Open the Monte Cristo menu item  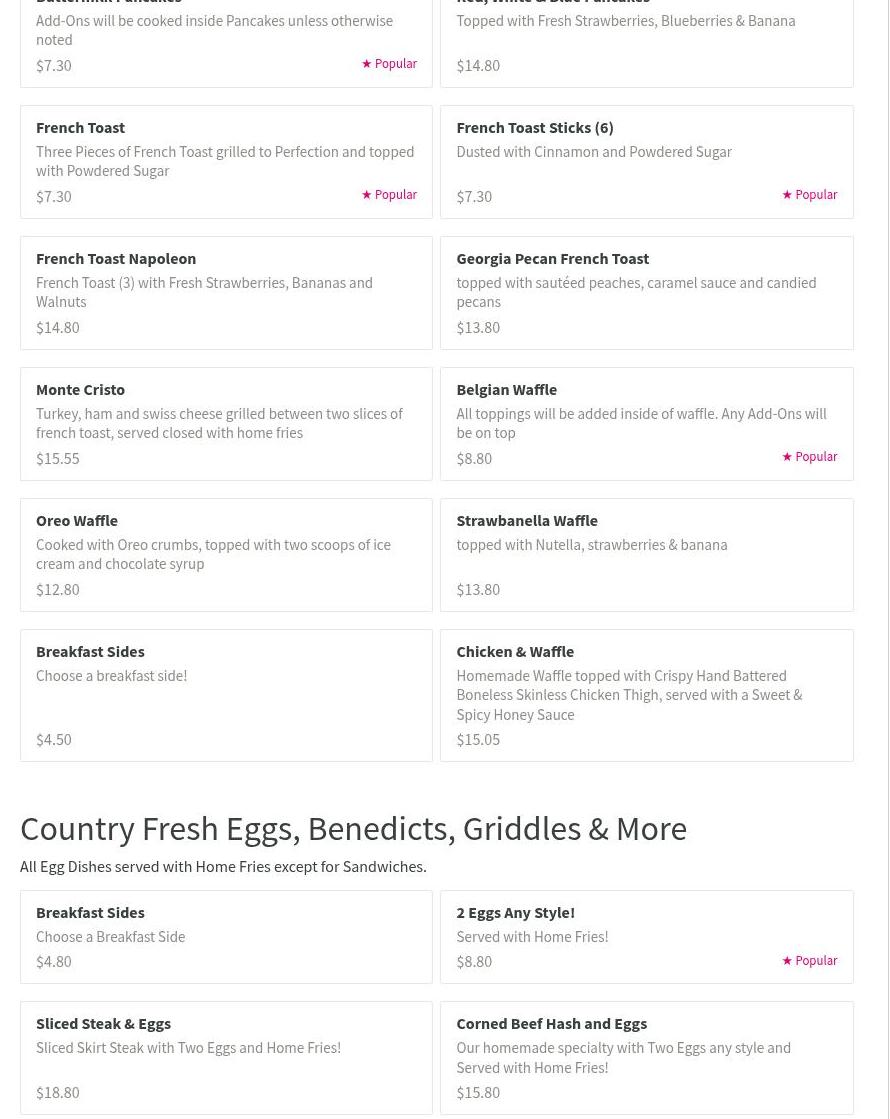(226, 424)
